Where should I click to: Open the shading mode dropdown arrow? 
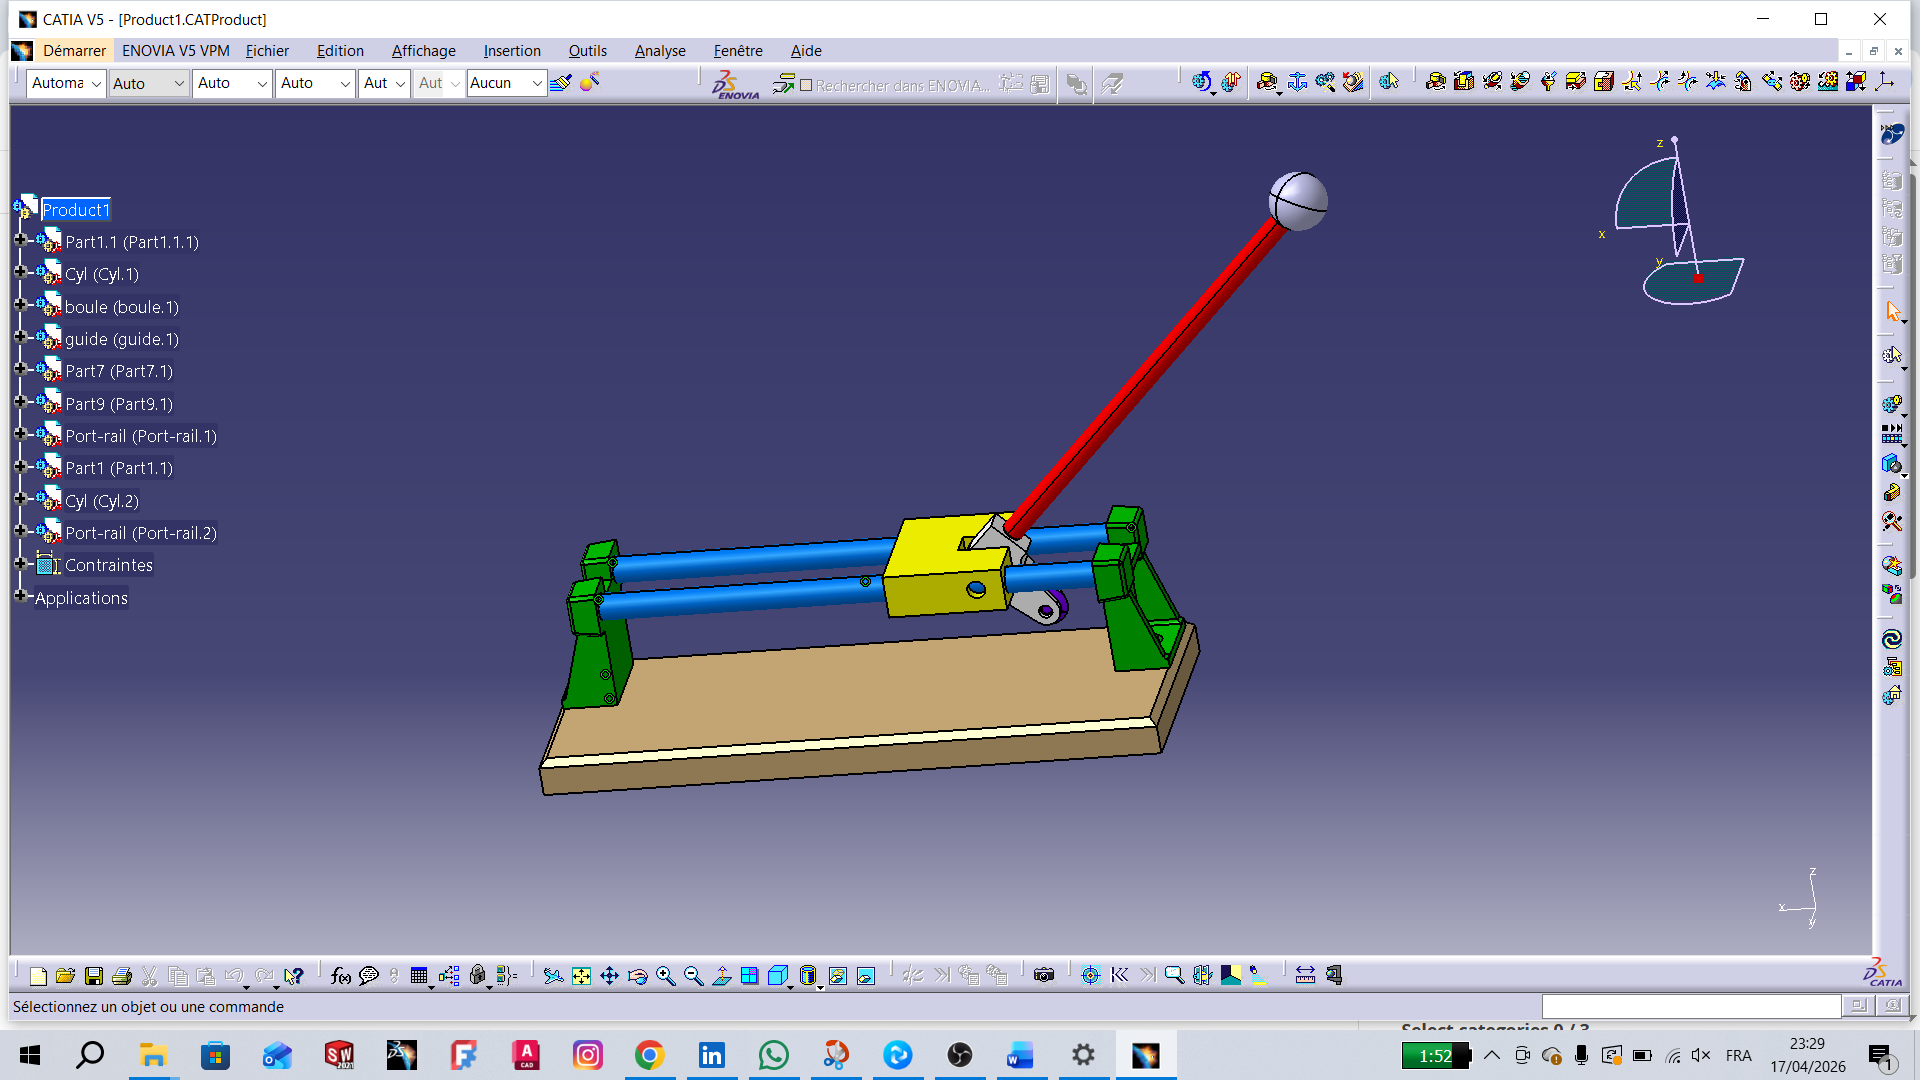(x=820, y=987)
